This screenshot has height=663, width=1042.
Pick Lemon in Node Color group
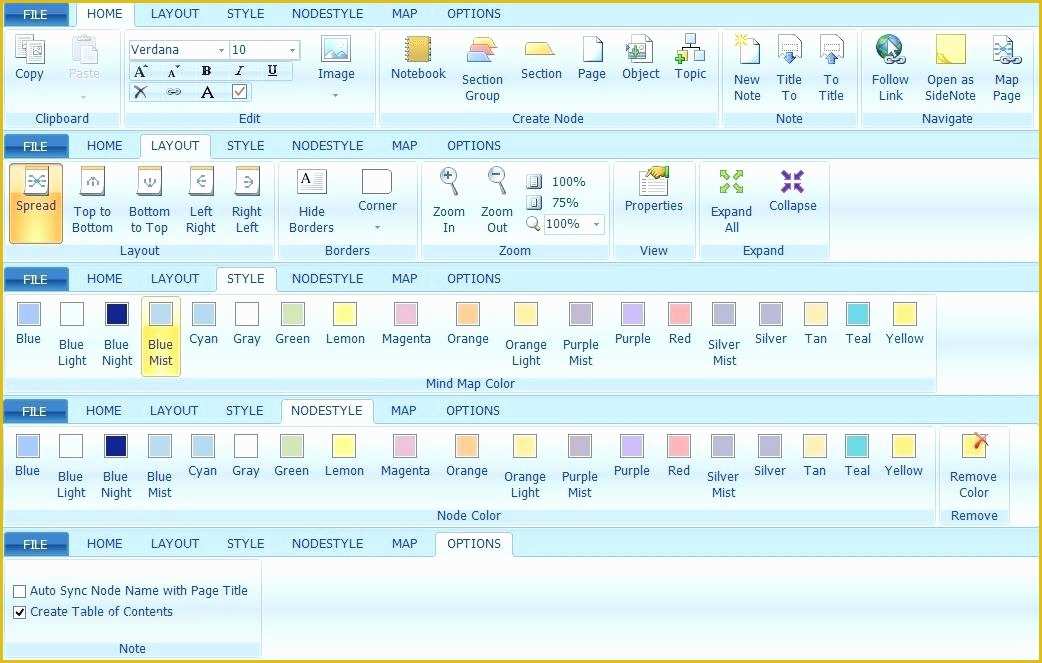344,456
